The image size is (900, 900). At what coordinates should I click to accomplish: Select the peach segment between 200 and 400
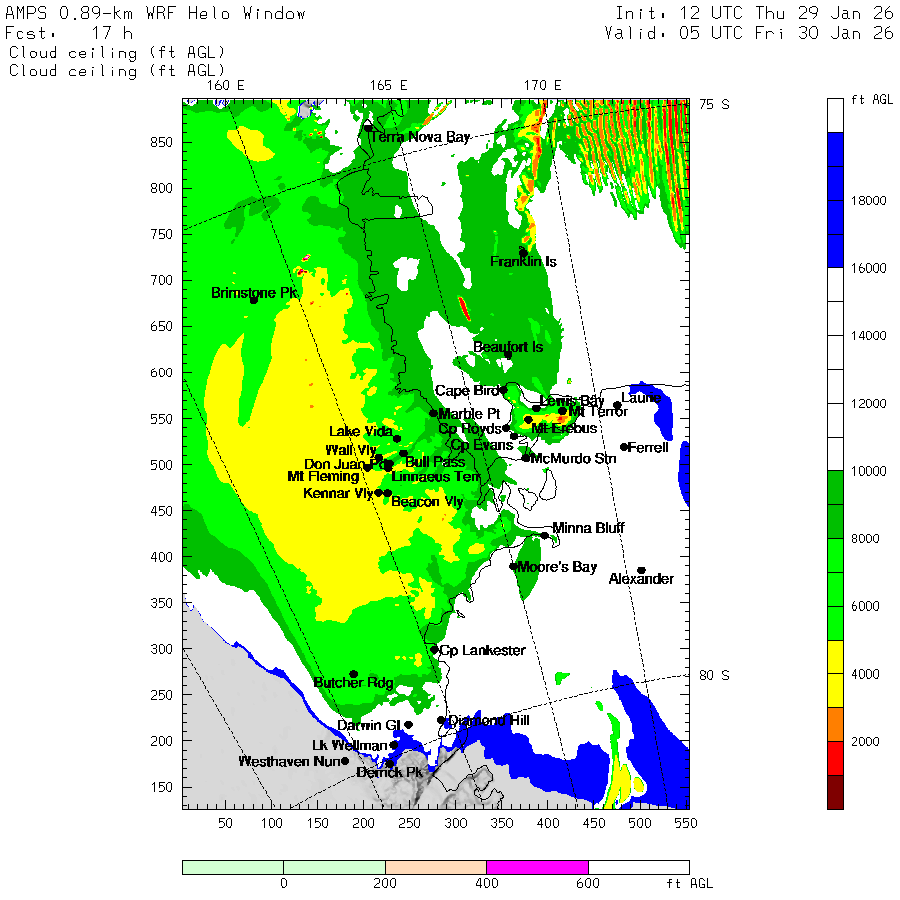[x=436, y=867]
